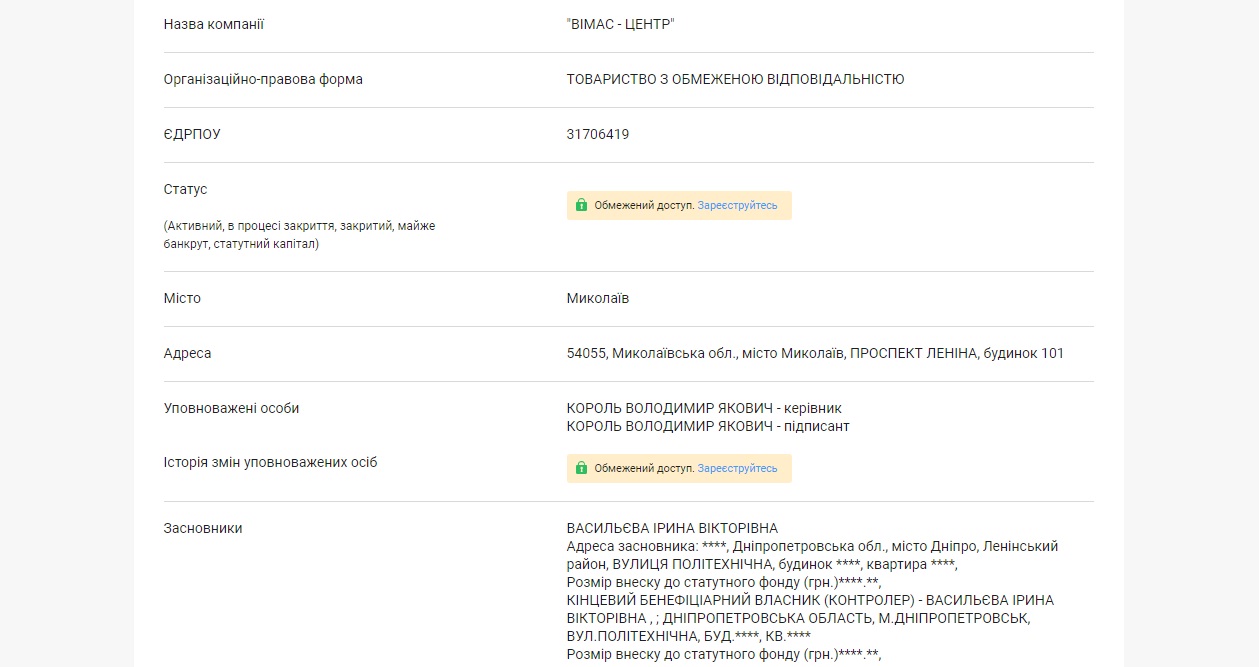This screenshot has width=1259, height=667.
Task: Click the city value Миколаїв
Action: click(x=597, y=298)
